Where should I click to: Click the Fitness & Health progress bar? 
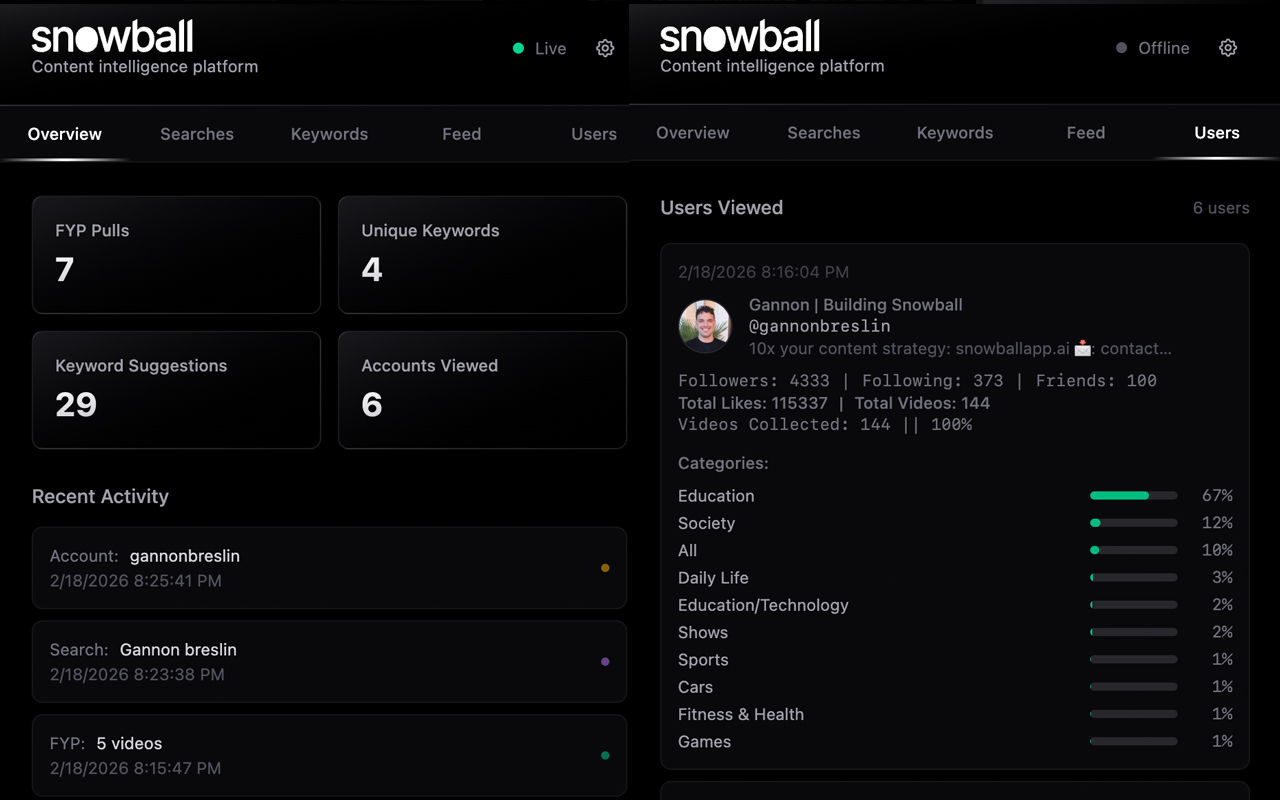tap(1133, 714)
